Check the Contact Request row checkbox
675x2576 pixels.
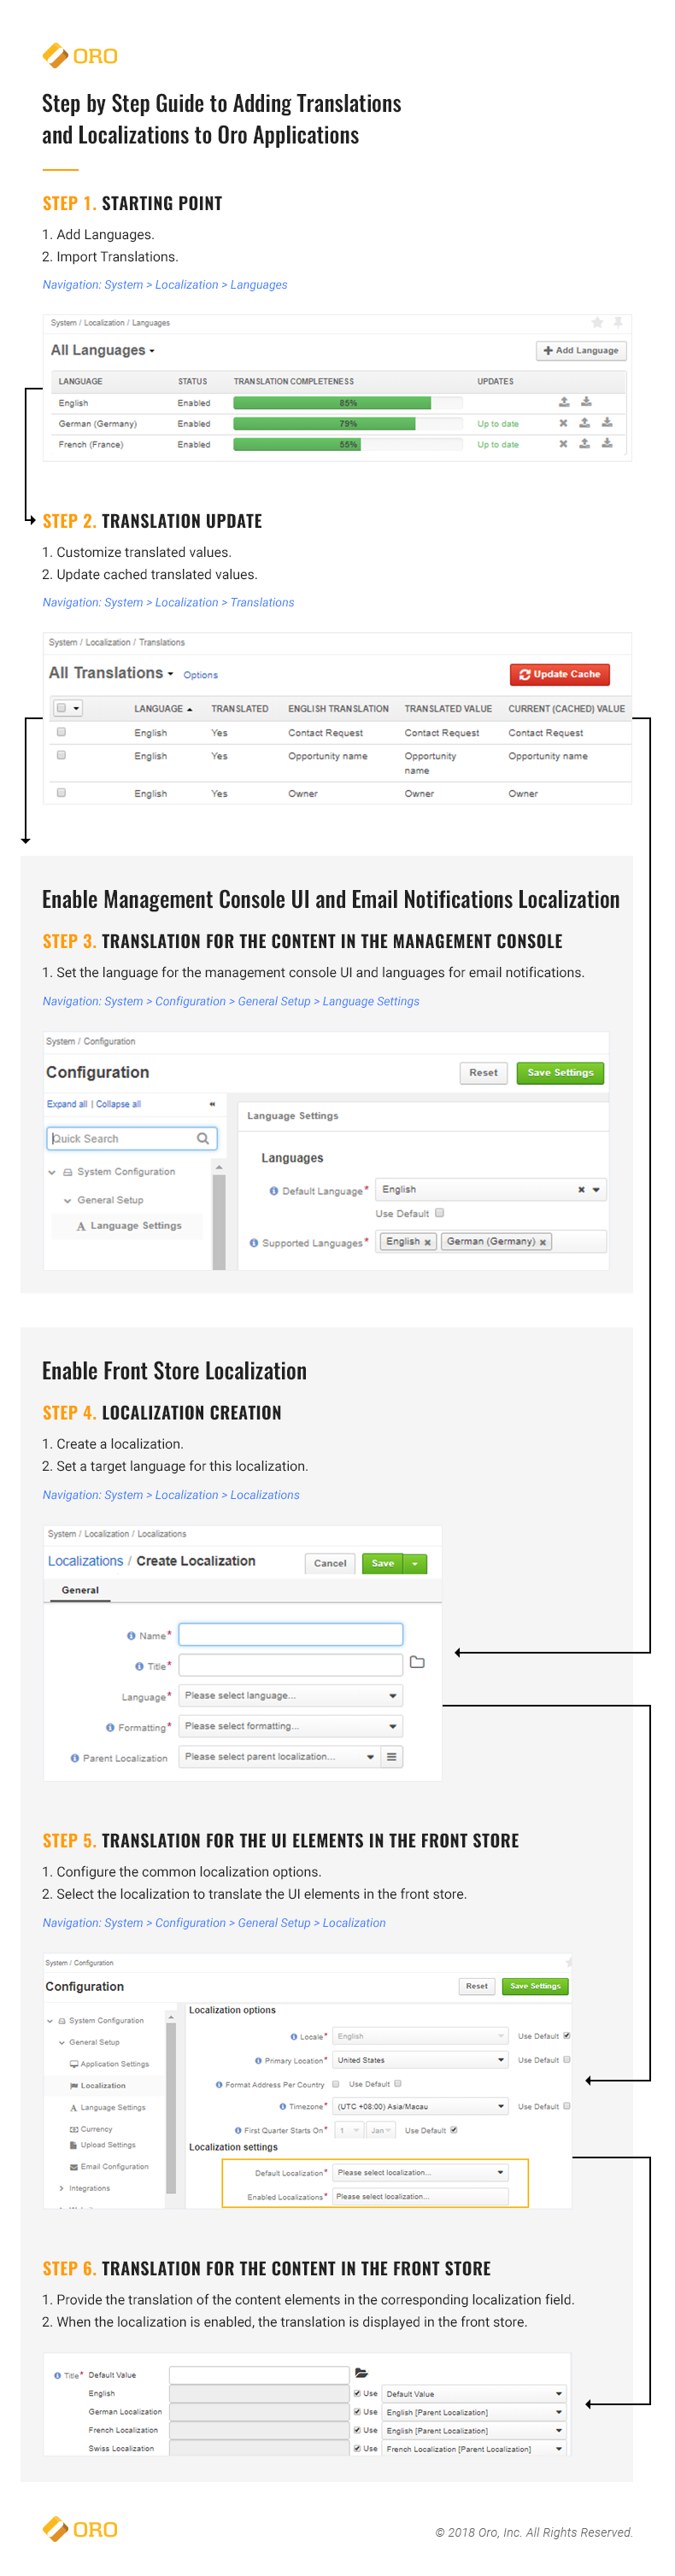pos(61,732)
